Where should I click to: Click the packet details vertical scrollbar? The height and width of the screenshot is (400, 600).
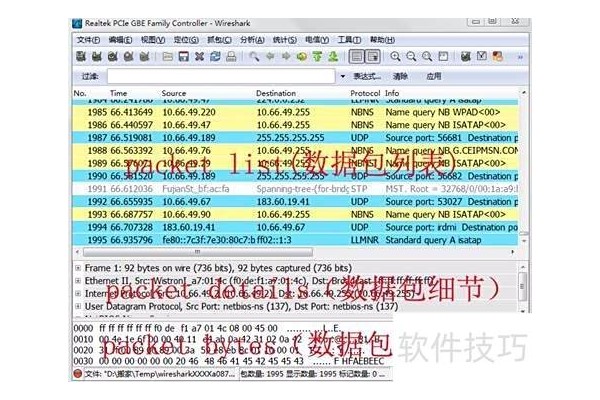[x=523, y=287]
